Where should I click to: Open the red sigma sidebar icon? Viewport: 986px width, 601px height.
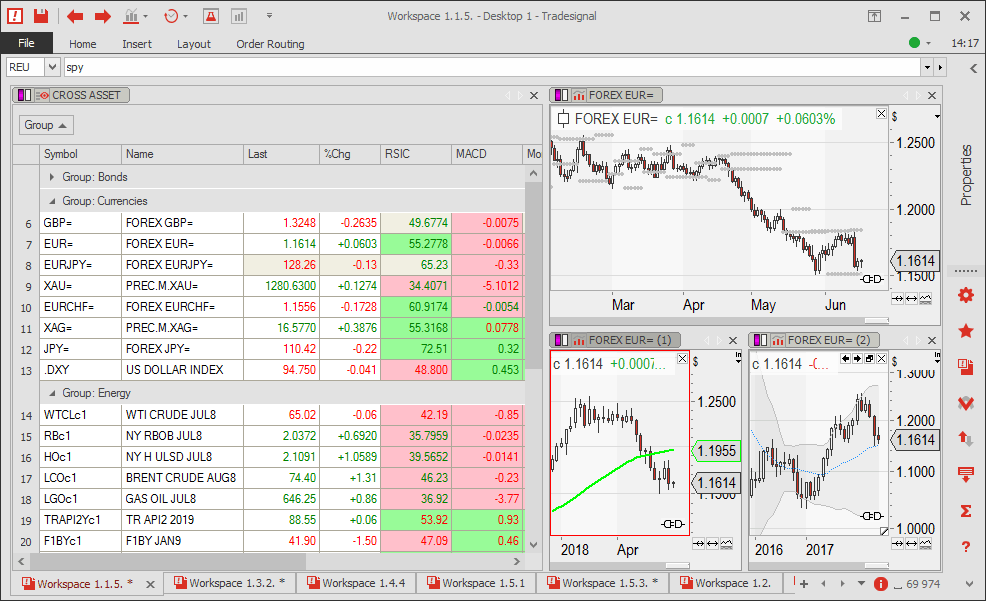point(966,510)
